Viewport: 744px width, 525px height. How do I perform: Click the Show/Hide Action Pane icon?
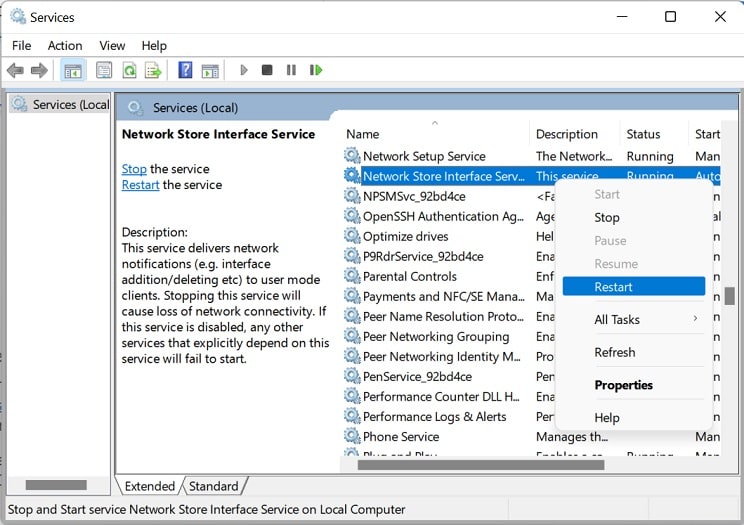(x=210, y=71)
